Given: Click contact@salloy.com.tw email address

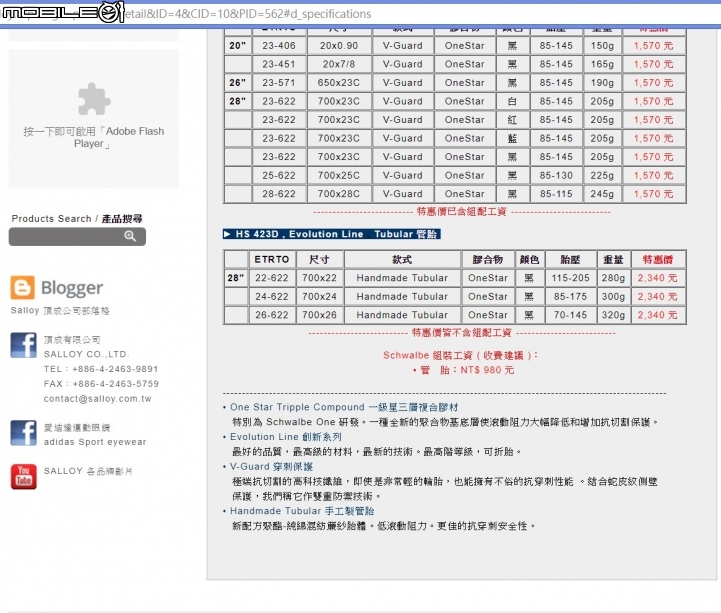Looking at the screenshot, I should pyautogui.click(x=97, y=399).
